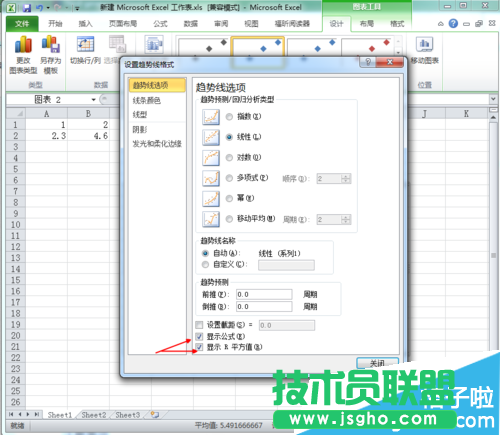Click the 前推 forecast forward input field

click(264, 294)
